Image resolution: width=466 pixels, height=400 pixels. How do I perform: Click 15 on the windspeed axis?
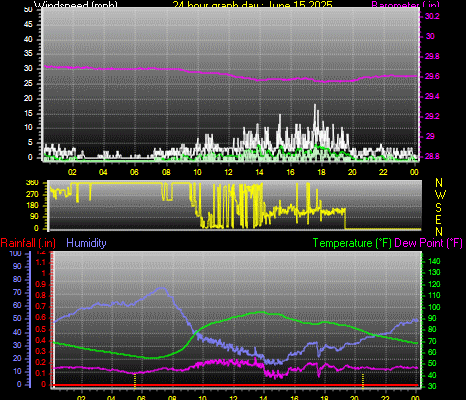(28, 113)
